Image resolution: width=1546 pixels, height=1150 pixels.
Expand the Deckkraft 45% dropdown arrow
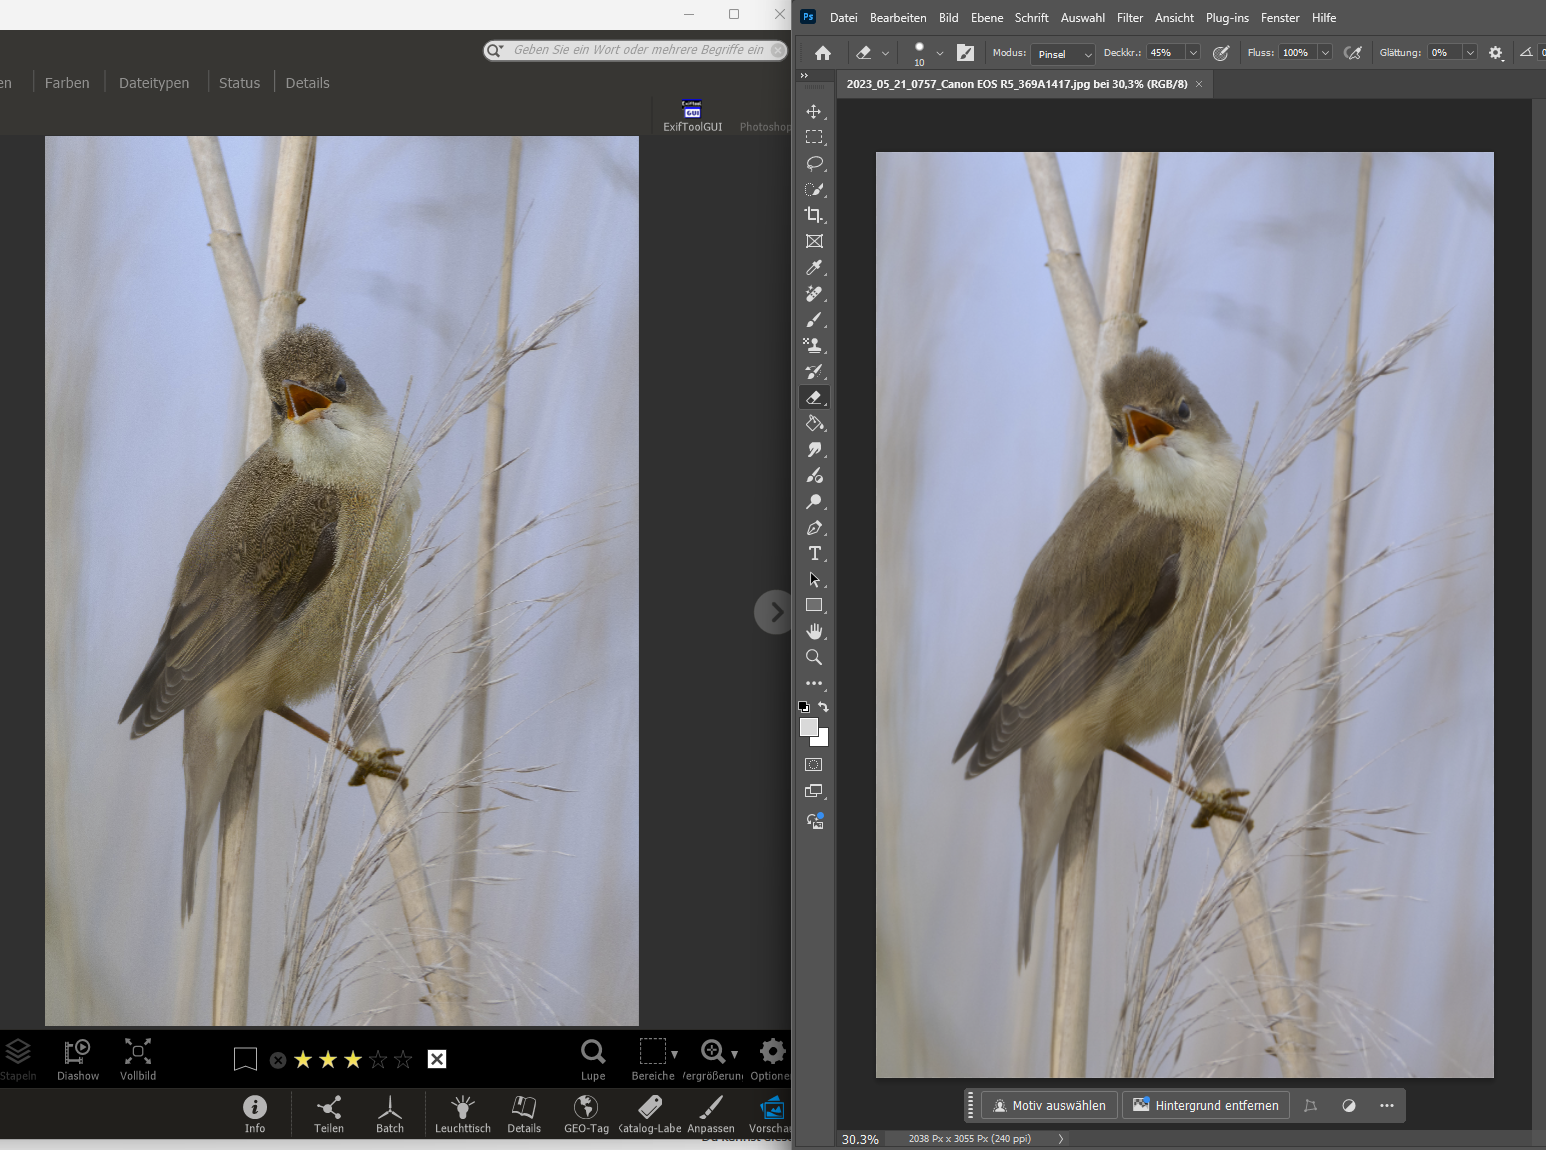tap(1193, 53)
